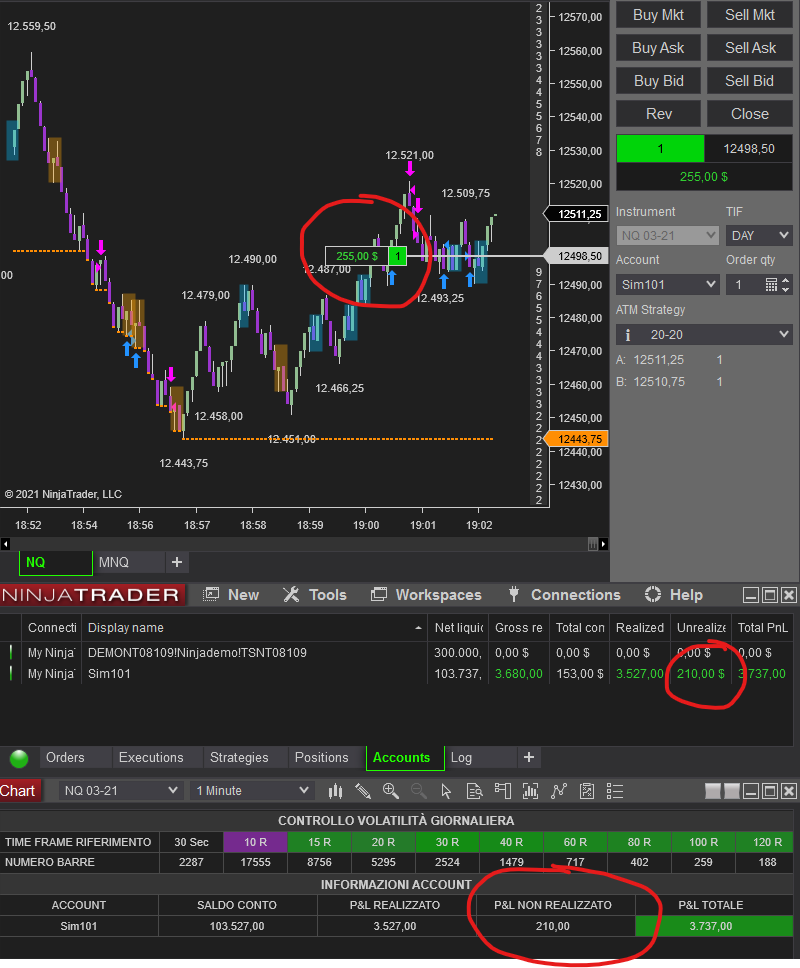Select the drawing tools pencil icon
Viewport: 800px width, 968px height.
click(x=363, y=791)
